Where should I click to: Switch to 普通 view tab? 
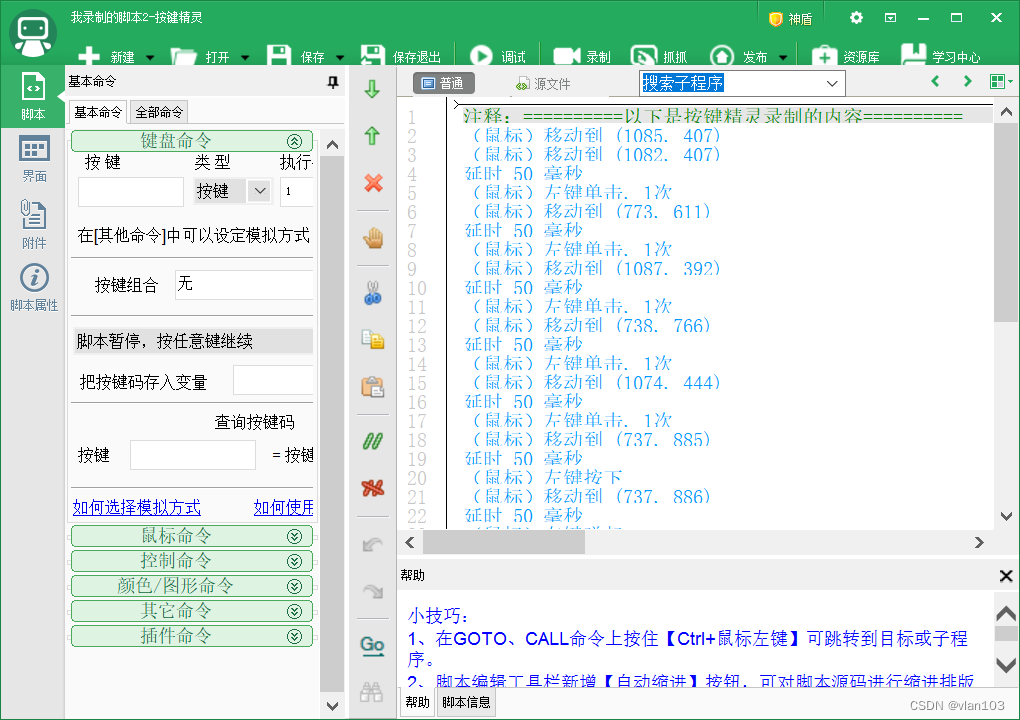444,83
